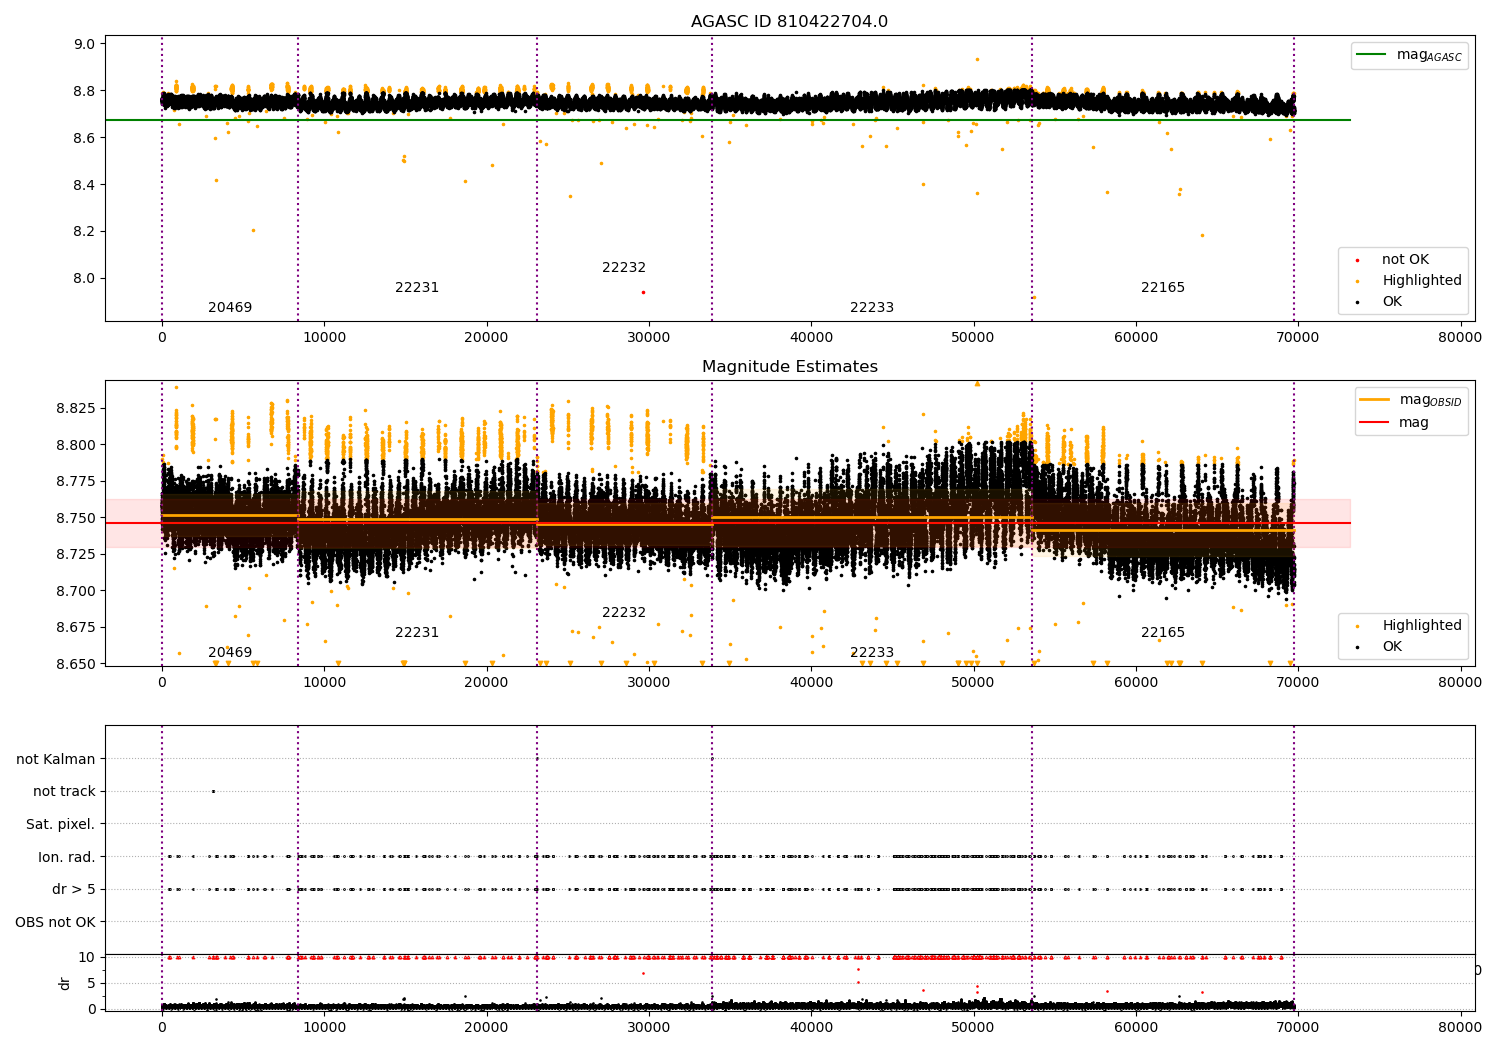Click observation label 22233 in middle plot
The image size is (1500, 1050).
point(872,653)
